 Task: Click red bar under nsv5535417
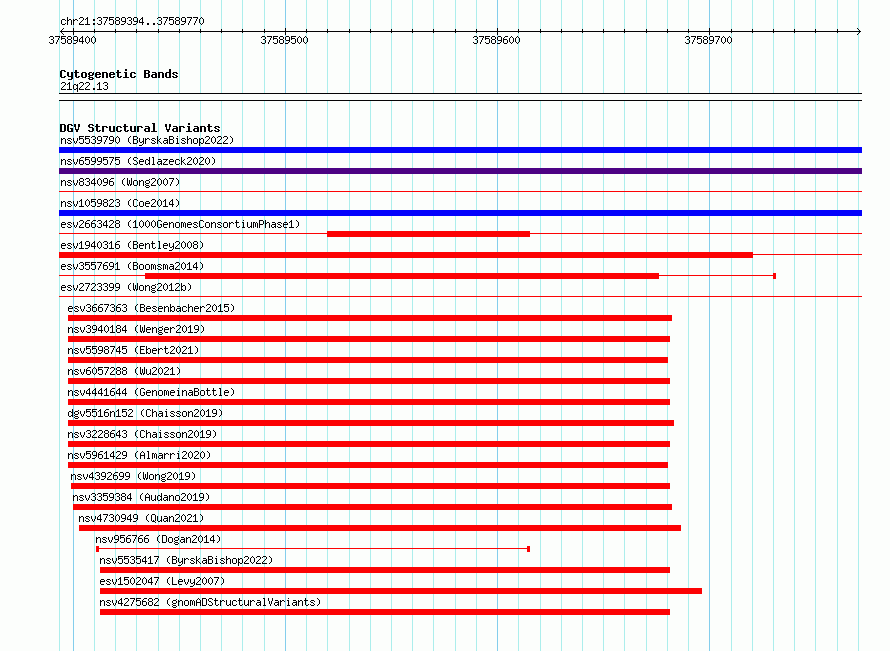[385, 570]
